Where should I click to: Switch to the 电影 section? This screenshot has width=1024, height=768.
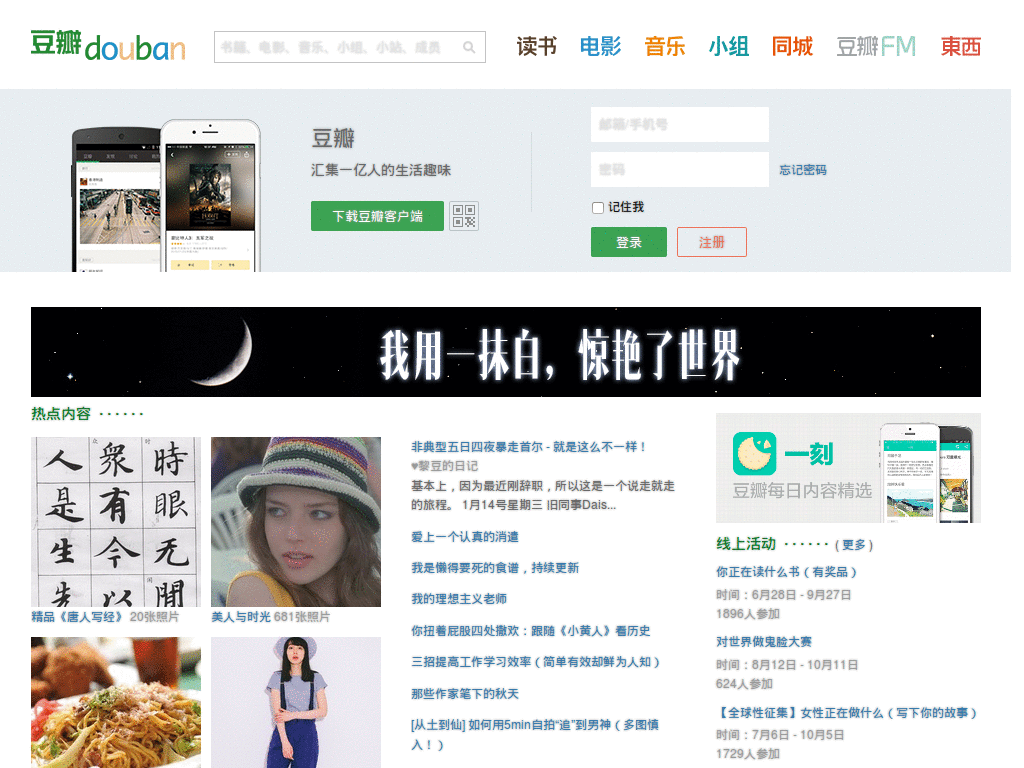tap(600, 46)
